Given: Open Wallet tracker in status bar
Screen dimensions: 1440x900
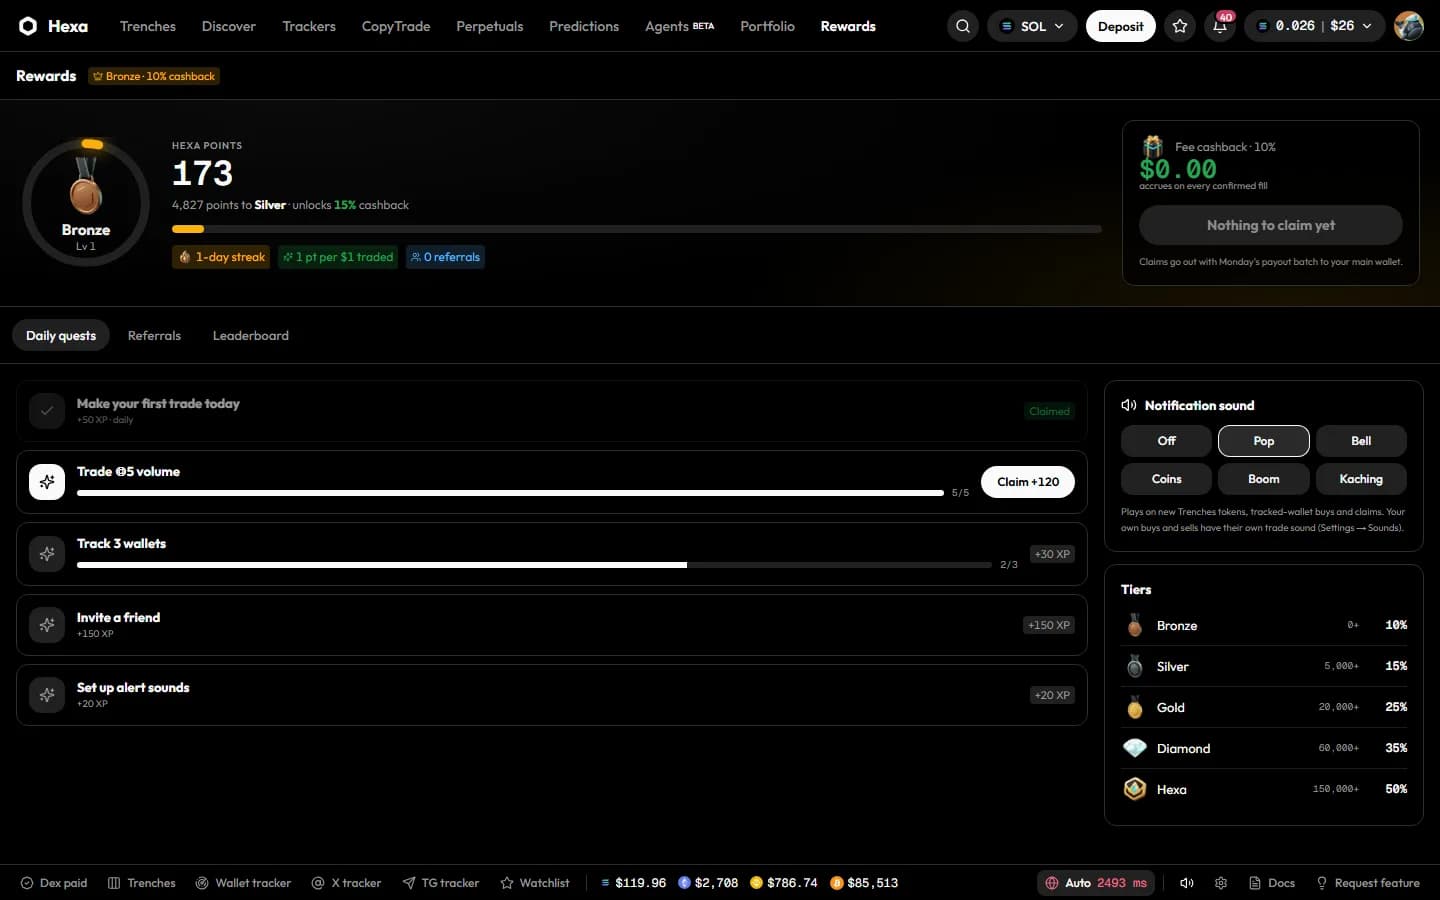Looking at the screenshot, I should click(243, 883).
